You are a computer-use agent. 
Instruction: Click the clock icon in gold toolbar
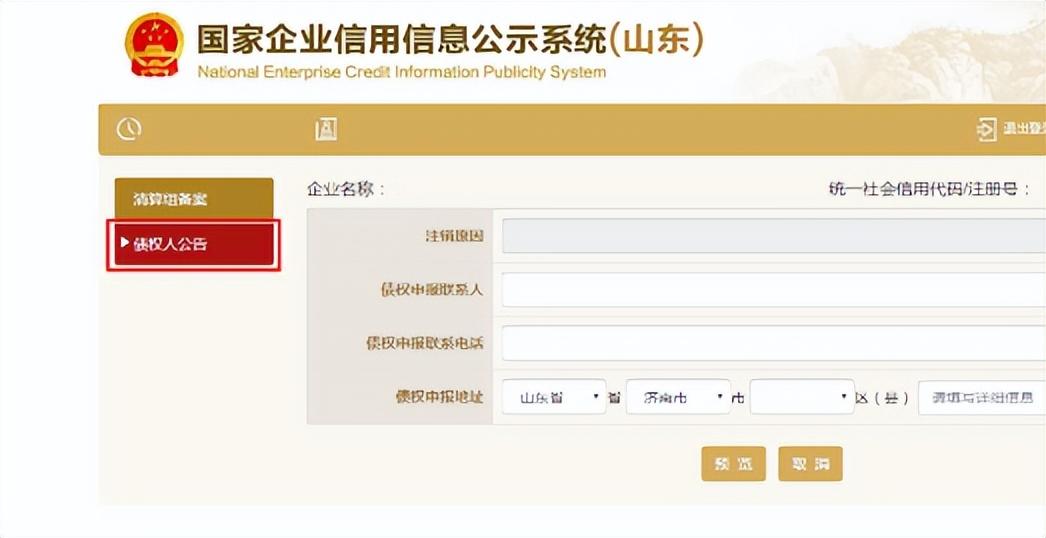pos(129,129)
